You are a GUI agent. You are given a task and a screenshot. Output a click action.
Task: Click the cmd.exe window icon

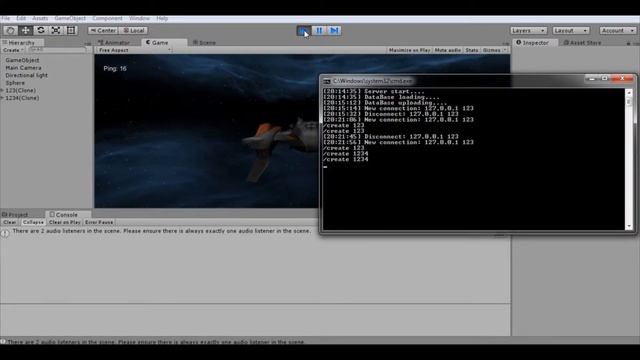tap(327, 81)
